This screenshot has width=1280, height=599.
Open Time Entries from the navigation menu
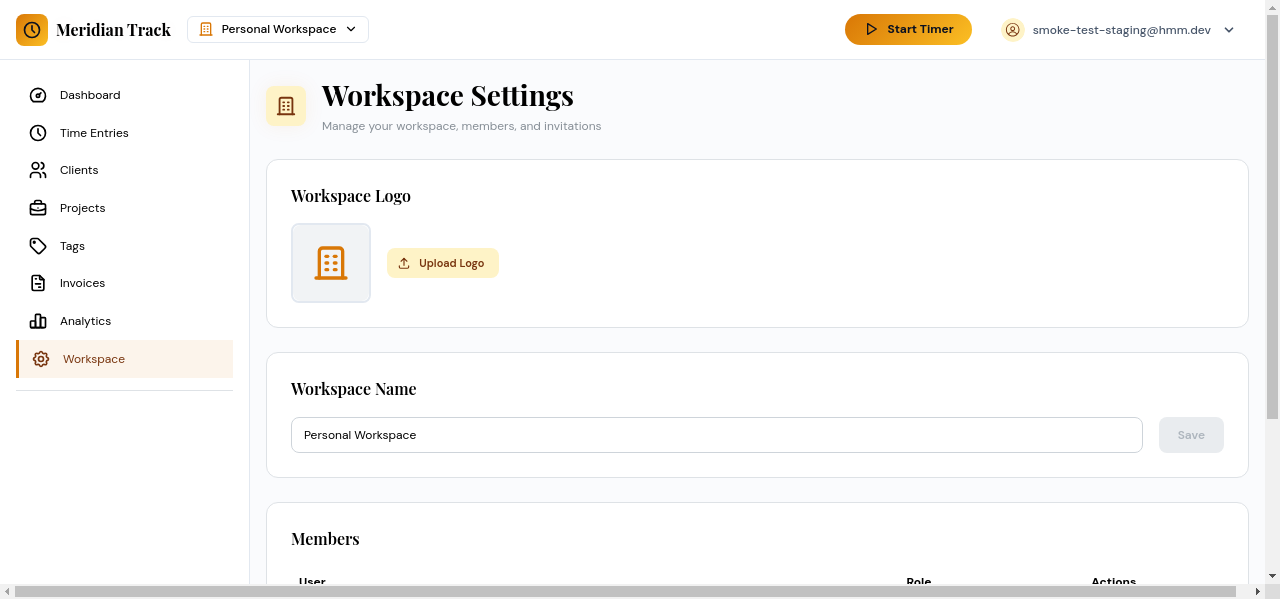tap(94, 133)
